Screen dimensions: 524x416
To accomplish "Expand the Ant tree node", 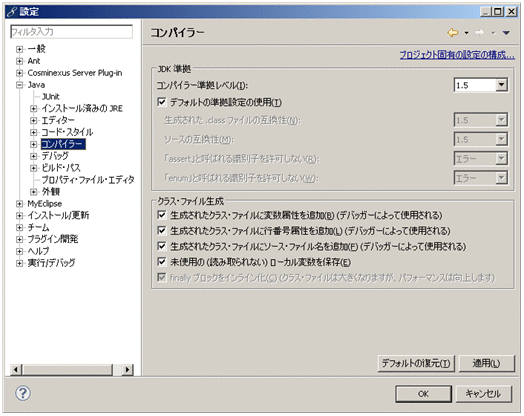I will 20,61.
